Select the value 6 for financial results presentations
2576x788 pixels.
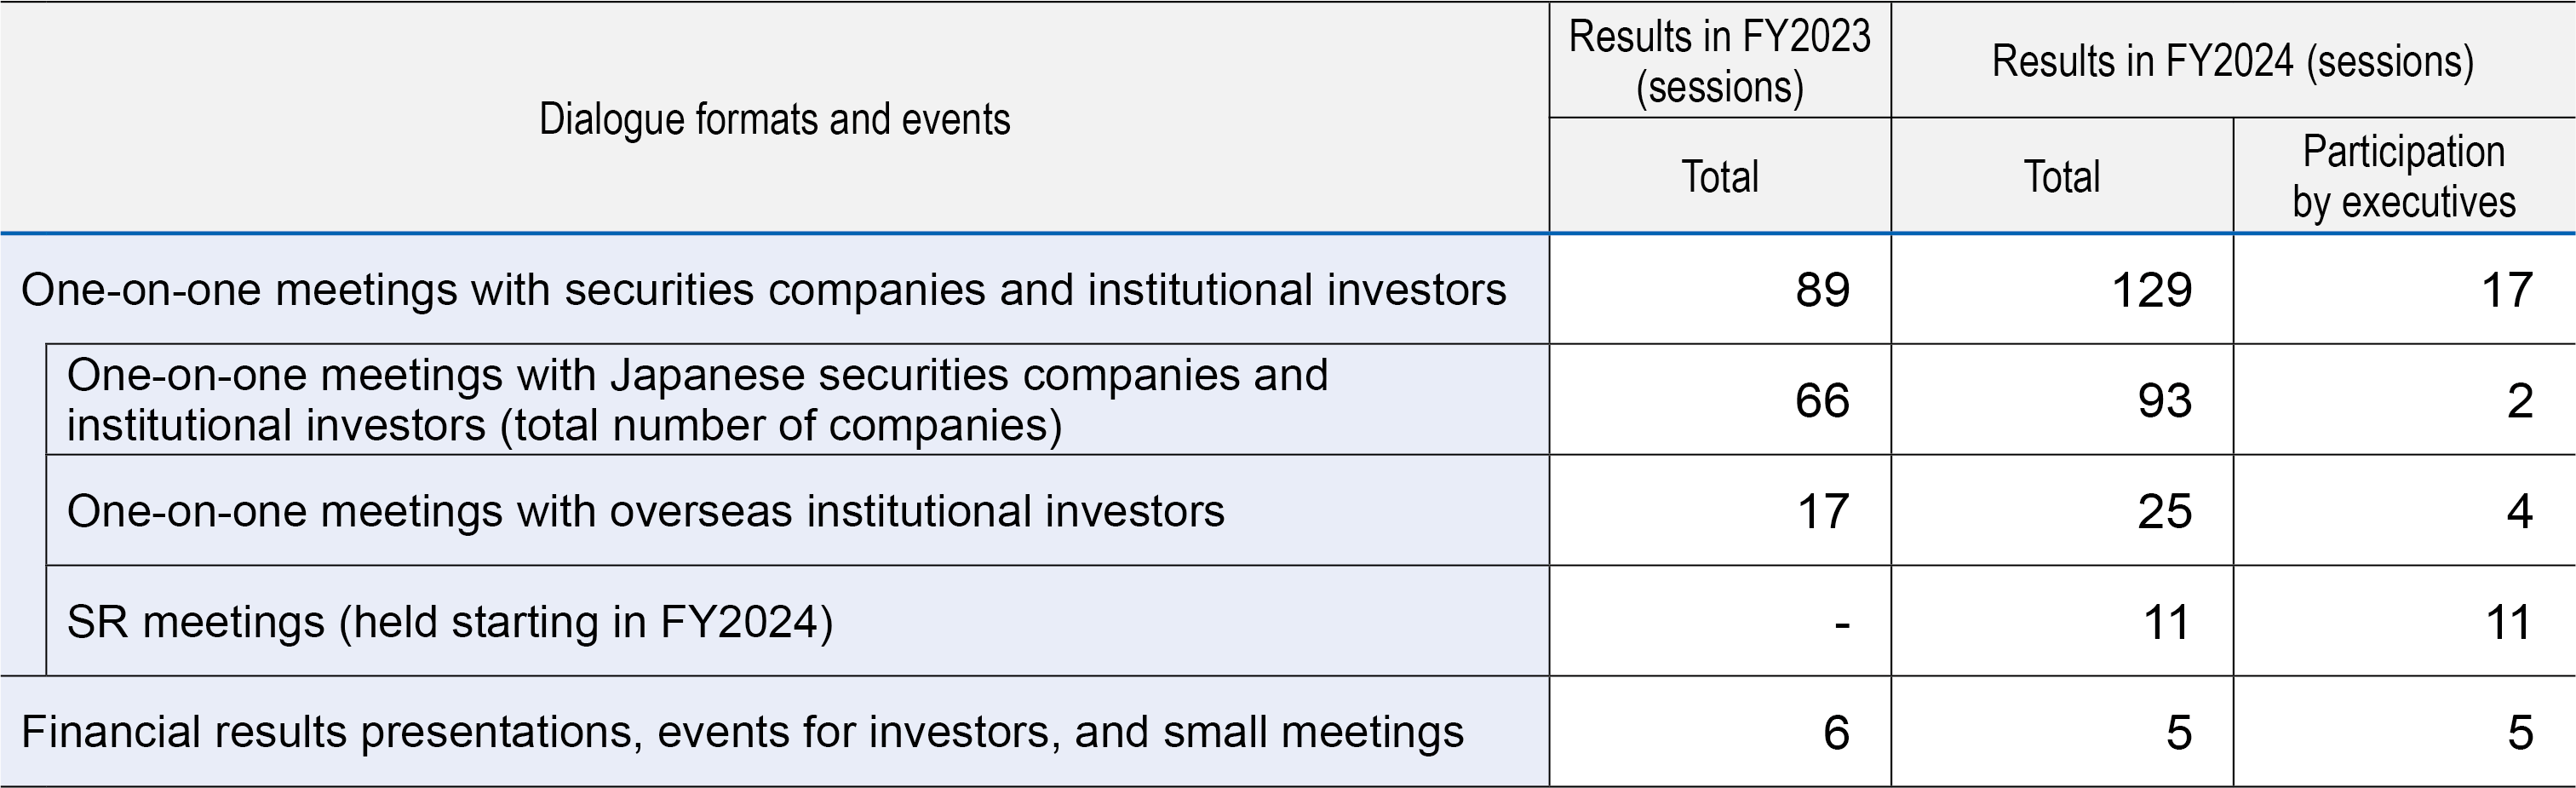tap(1836, 732)
